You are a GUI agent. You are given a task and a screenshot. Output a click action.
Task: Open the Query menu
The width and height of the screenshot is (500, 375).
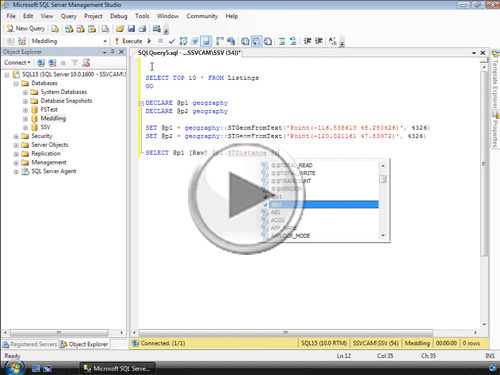tap(68, 16)
